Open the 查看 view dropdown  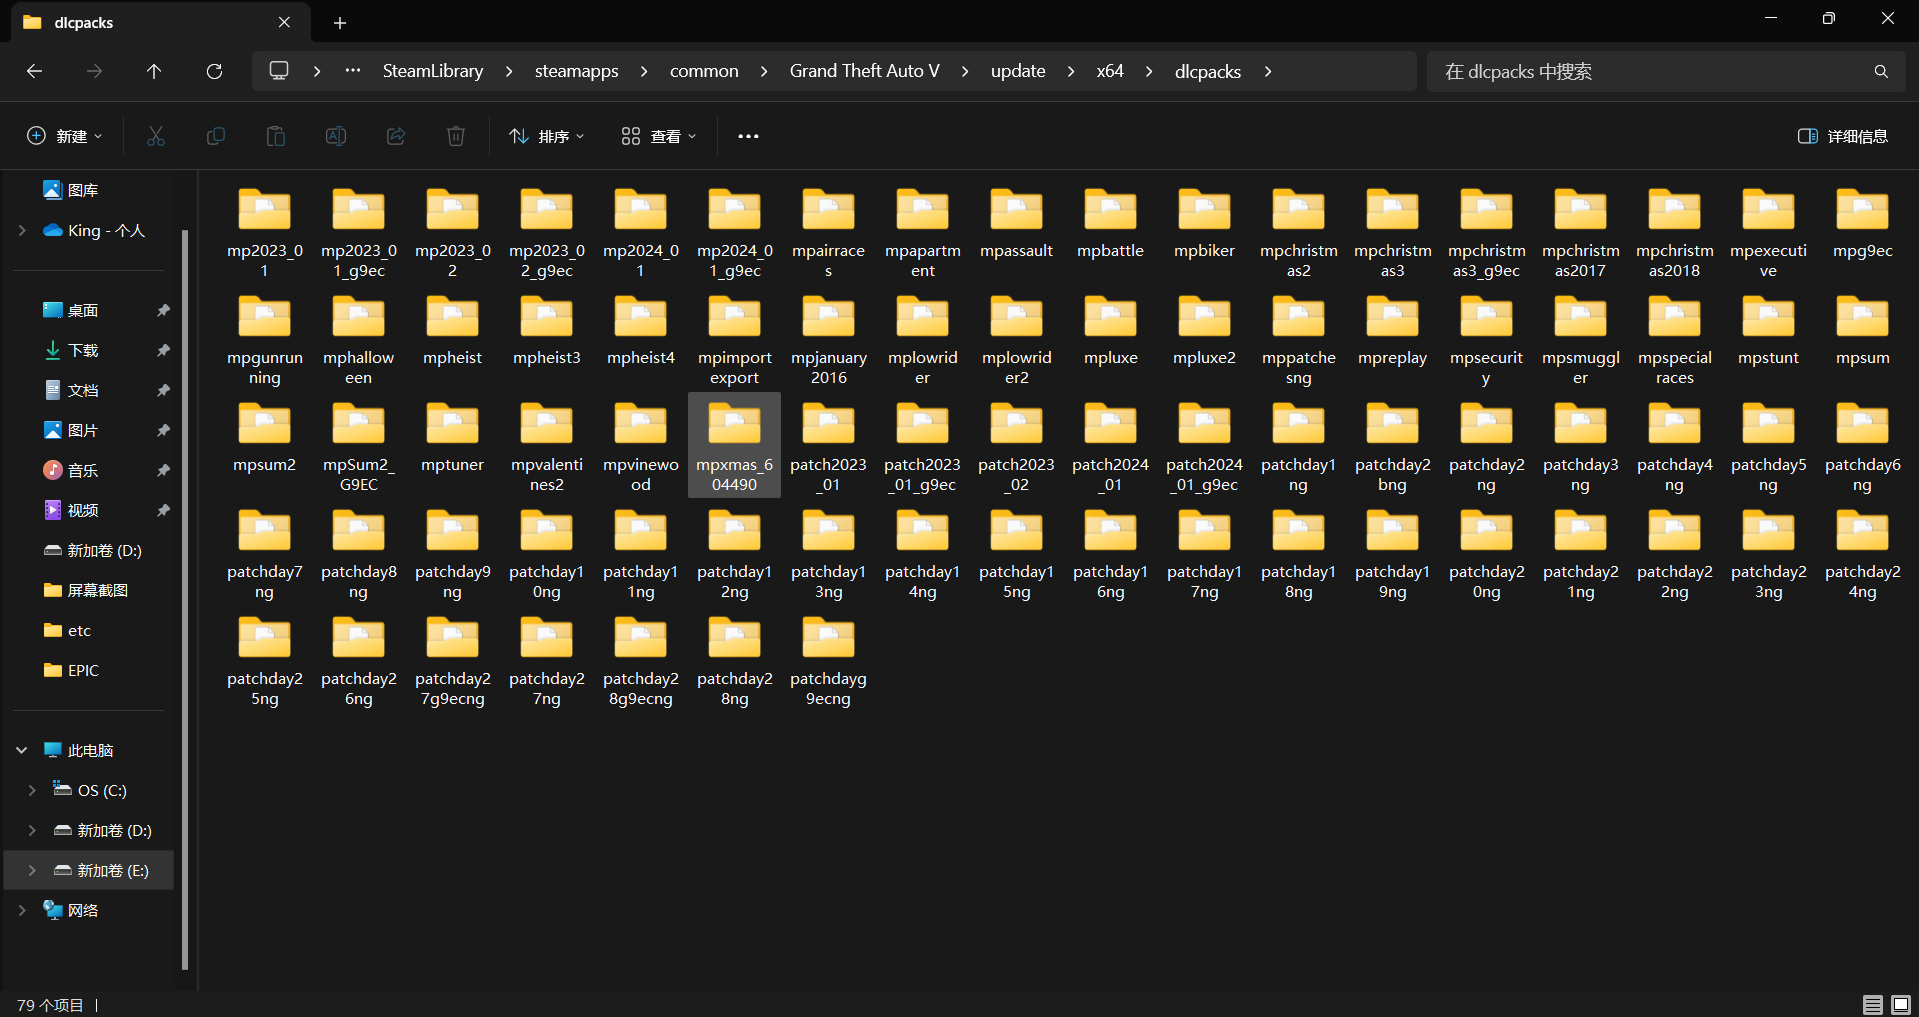coord(658,136)
